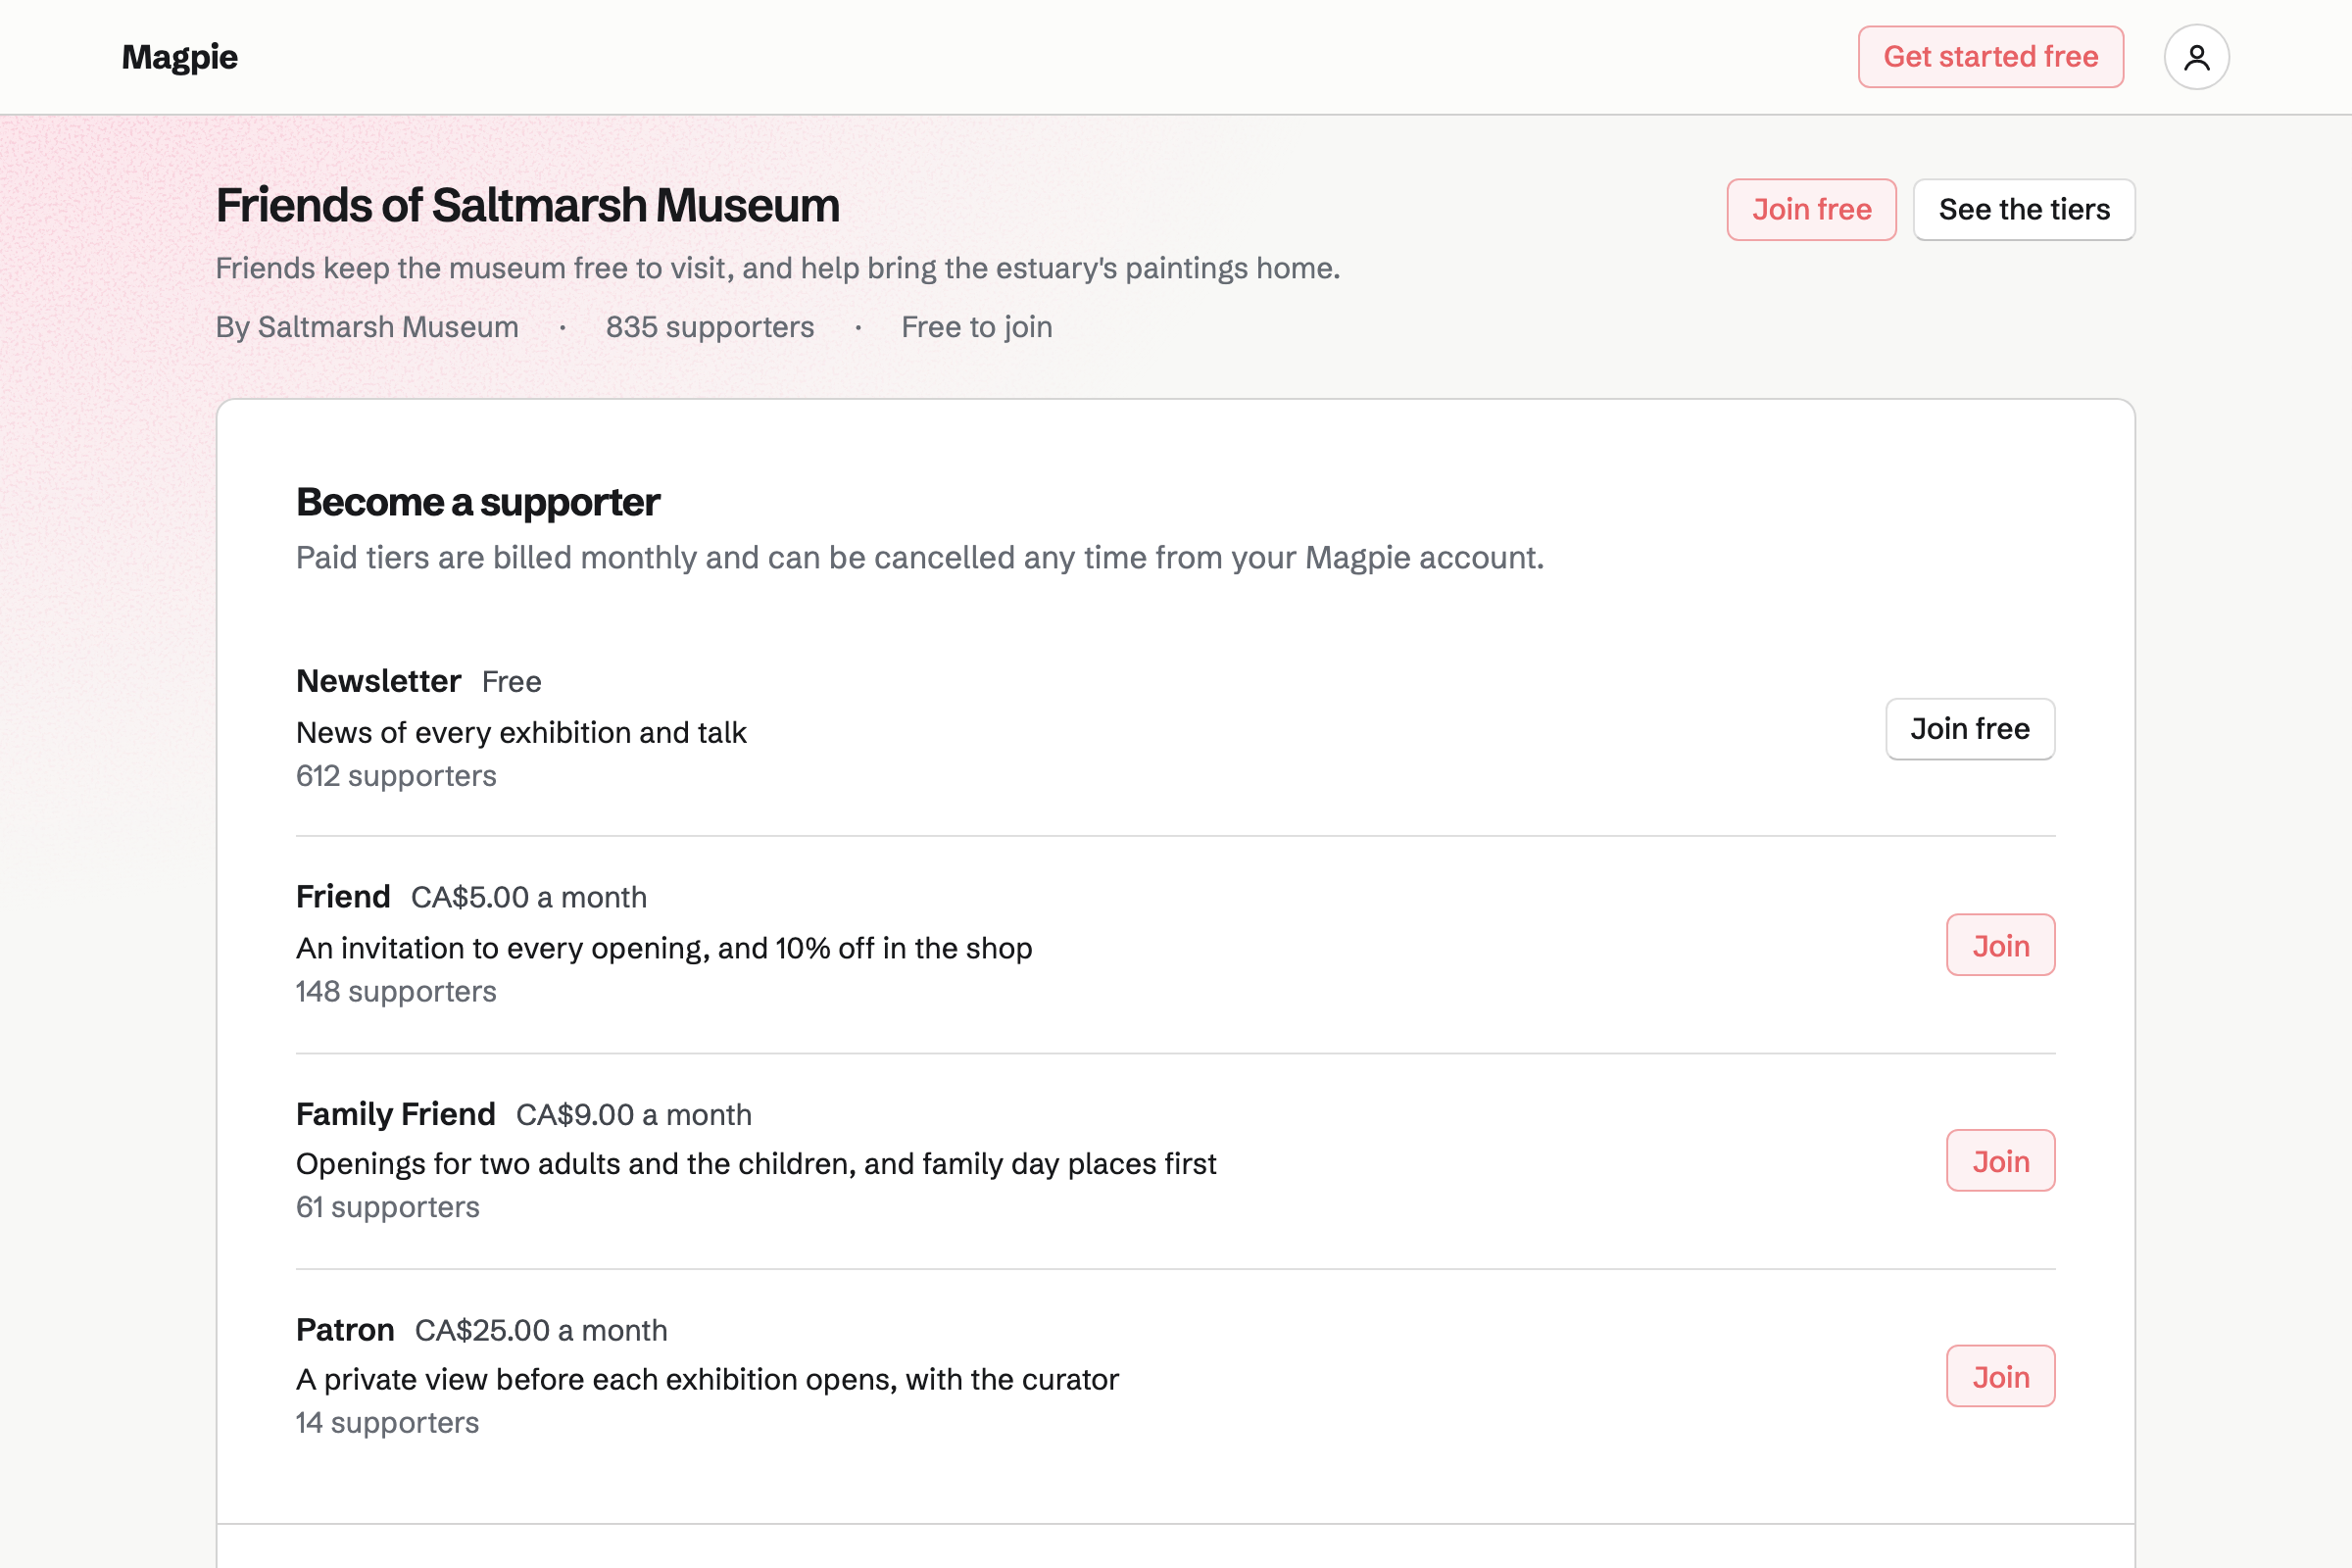Screen dimensions: 2352x1568
Task: Click the CA$25.00 a month price
Action: coord(541,1331)
